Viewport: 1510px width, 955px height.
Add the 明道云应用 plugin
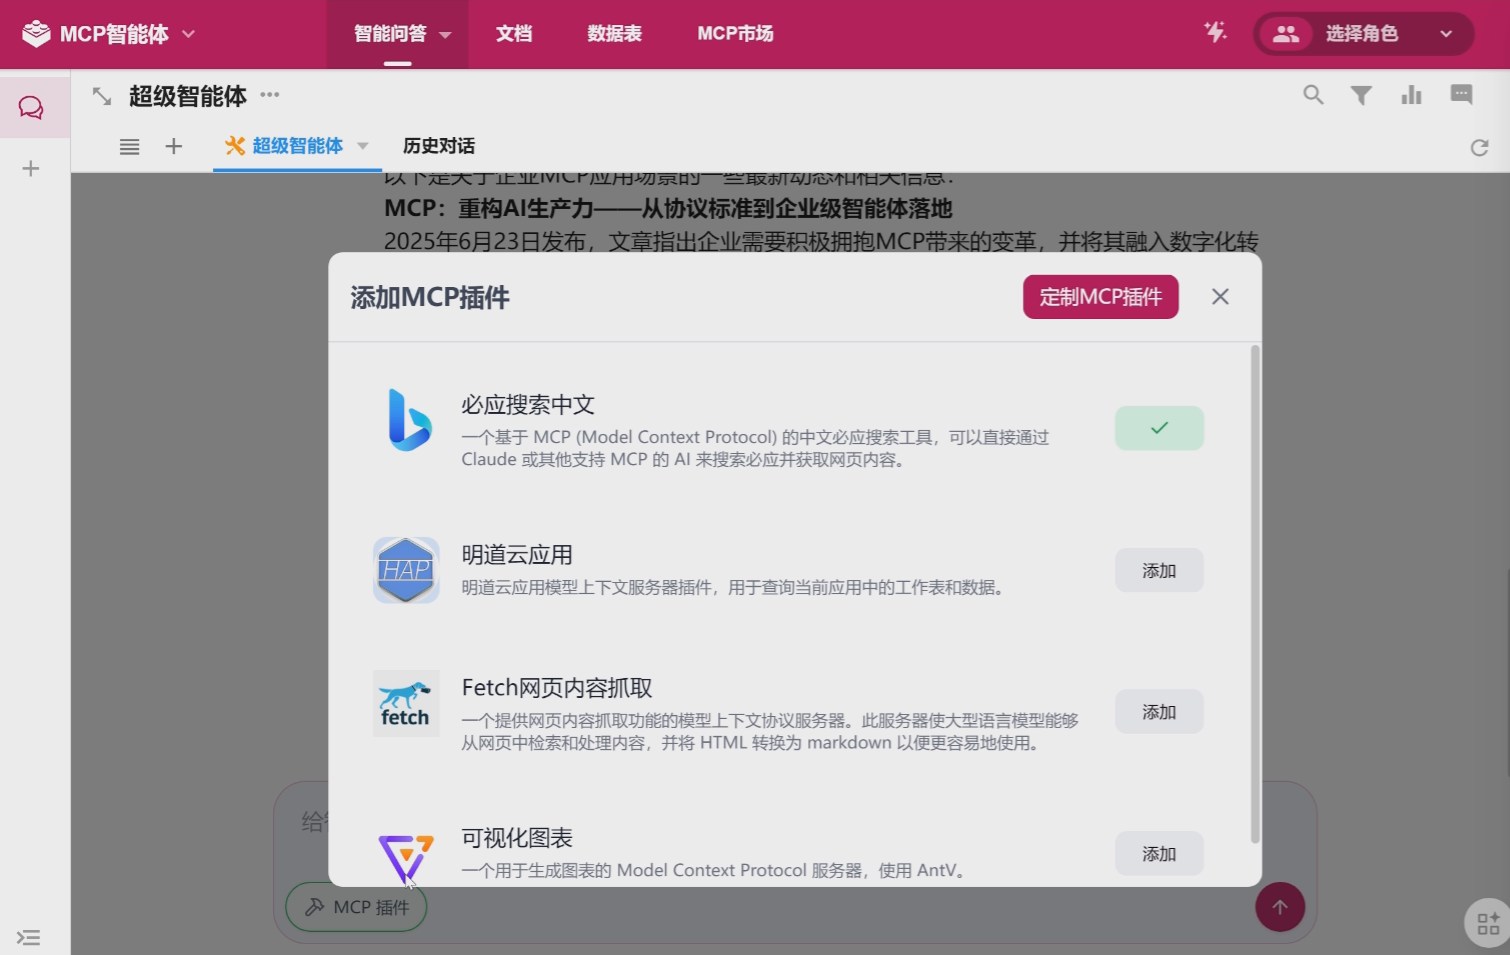(x=1159, y=571)
